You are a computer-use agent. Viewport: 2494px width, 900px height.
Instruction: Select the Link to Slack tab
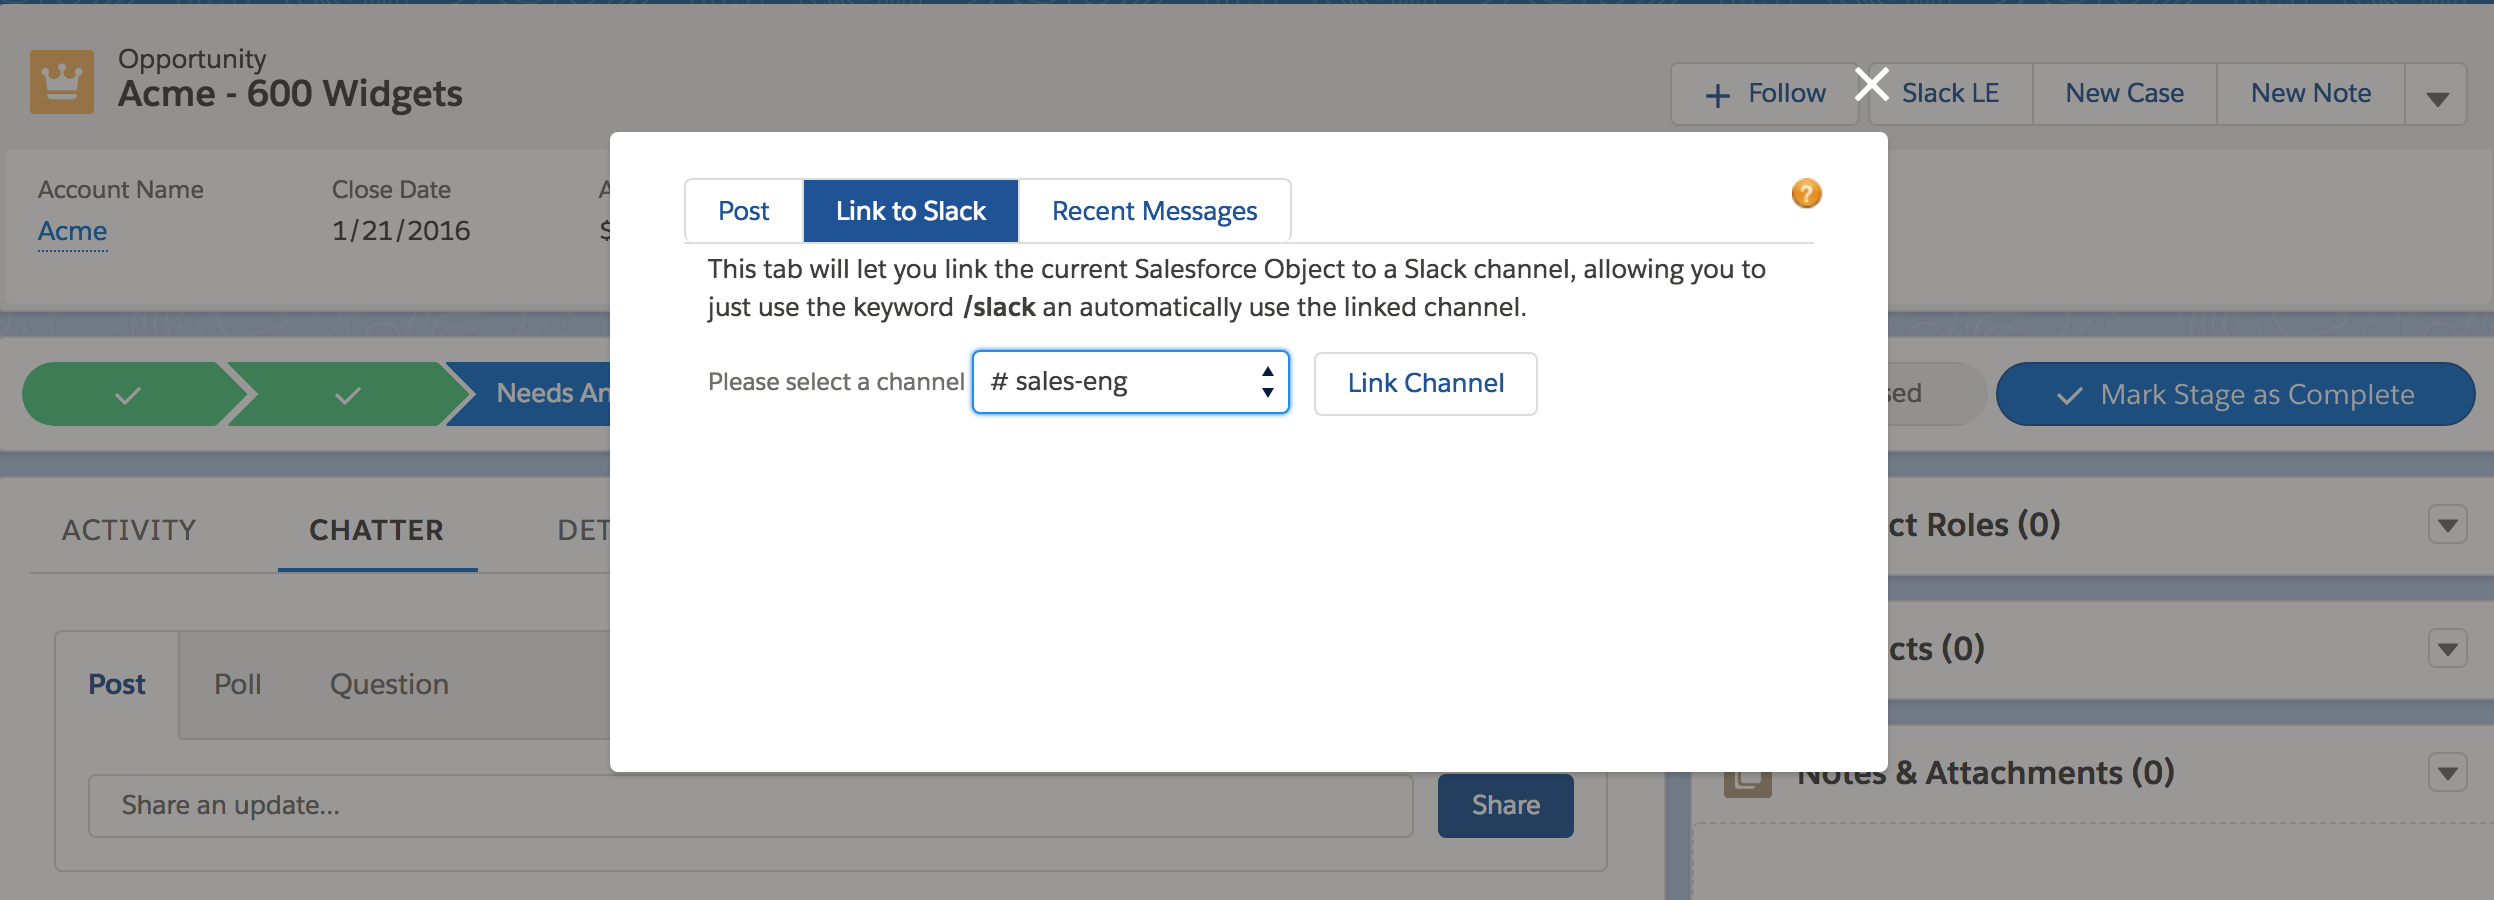[x=910, y=211]
